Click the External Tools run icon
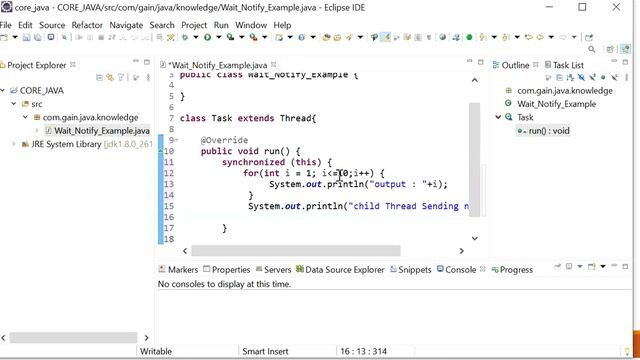This screenshot has height=360, width=640. tap(253, 38)
